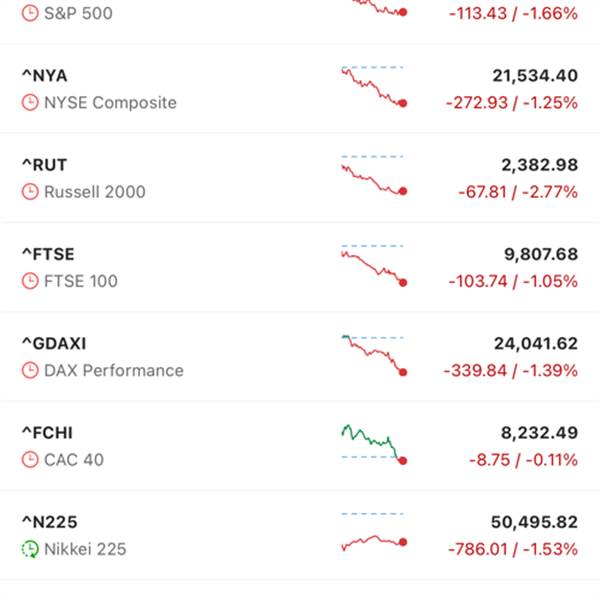Open the green CAC 40 sparkline chart
This screenshot has width=600, height=600.
[x=373, y=443]
